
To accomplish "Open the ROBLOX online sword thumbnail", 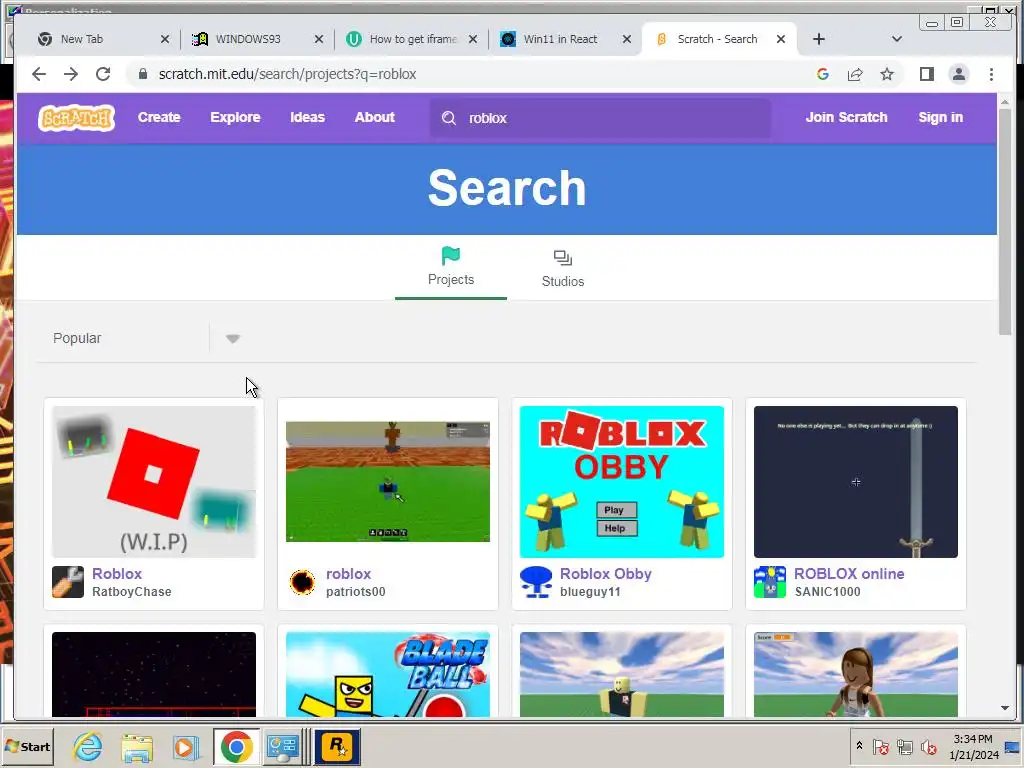I will tap(856, 482).
